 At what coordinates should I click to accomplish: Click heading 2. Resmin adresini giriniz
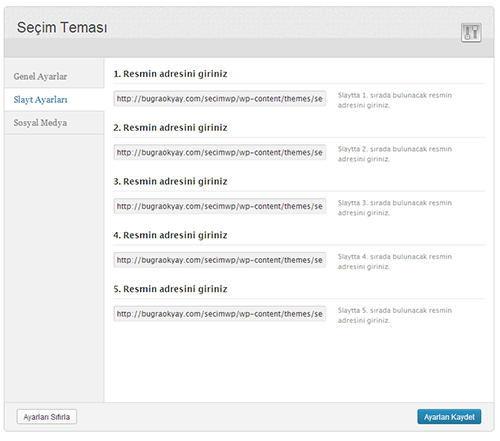coord(170,128)
